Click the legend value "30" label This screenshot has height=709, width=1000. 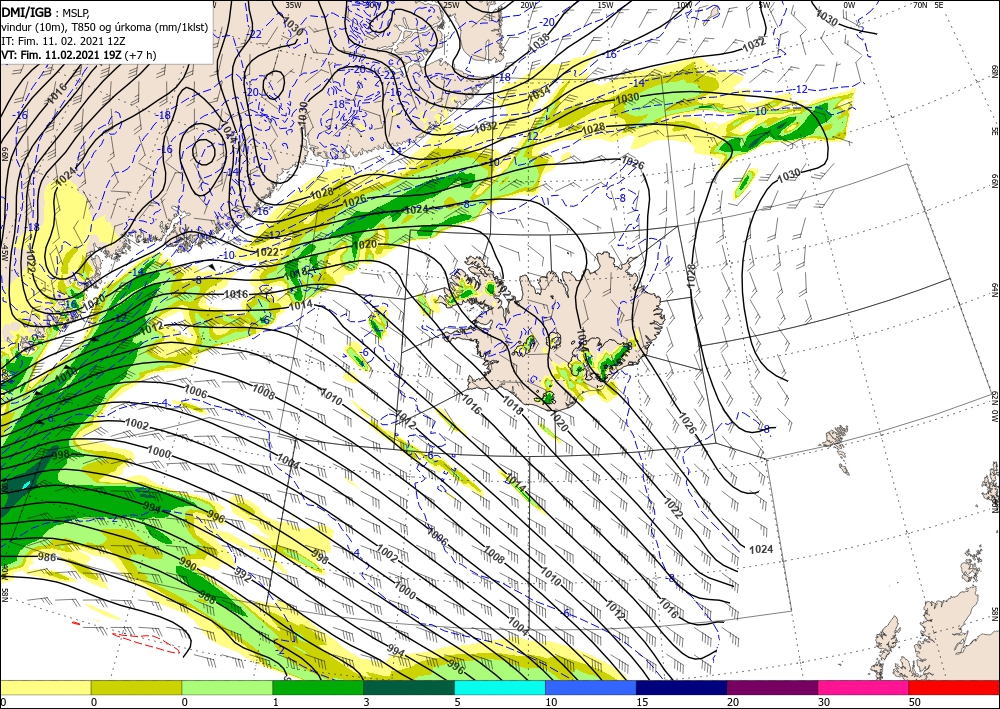tap(824, 702)
